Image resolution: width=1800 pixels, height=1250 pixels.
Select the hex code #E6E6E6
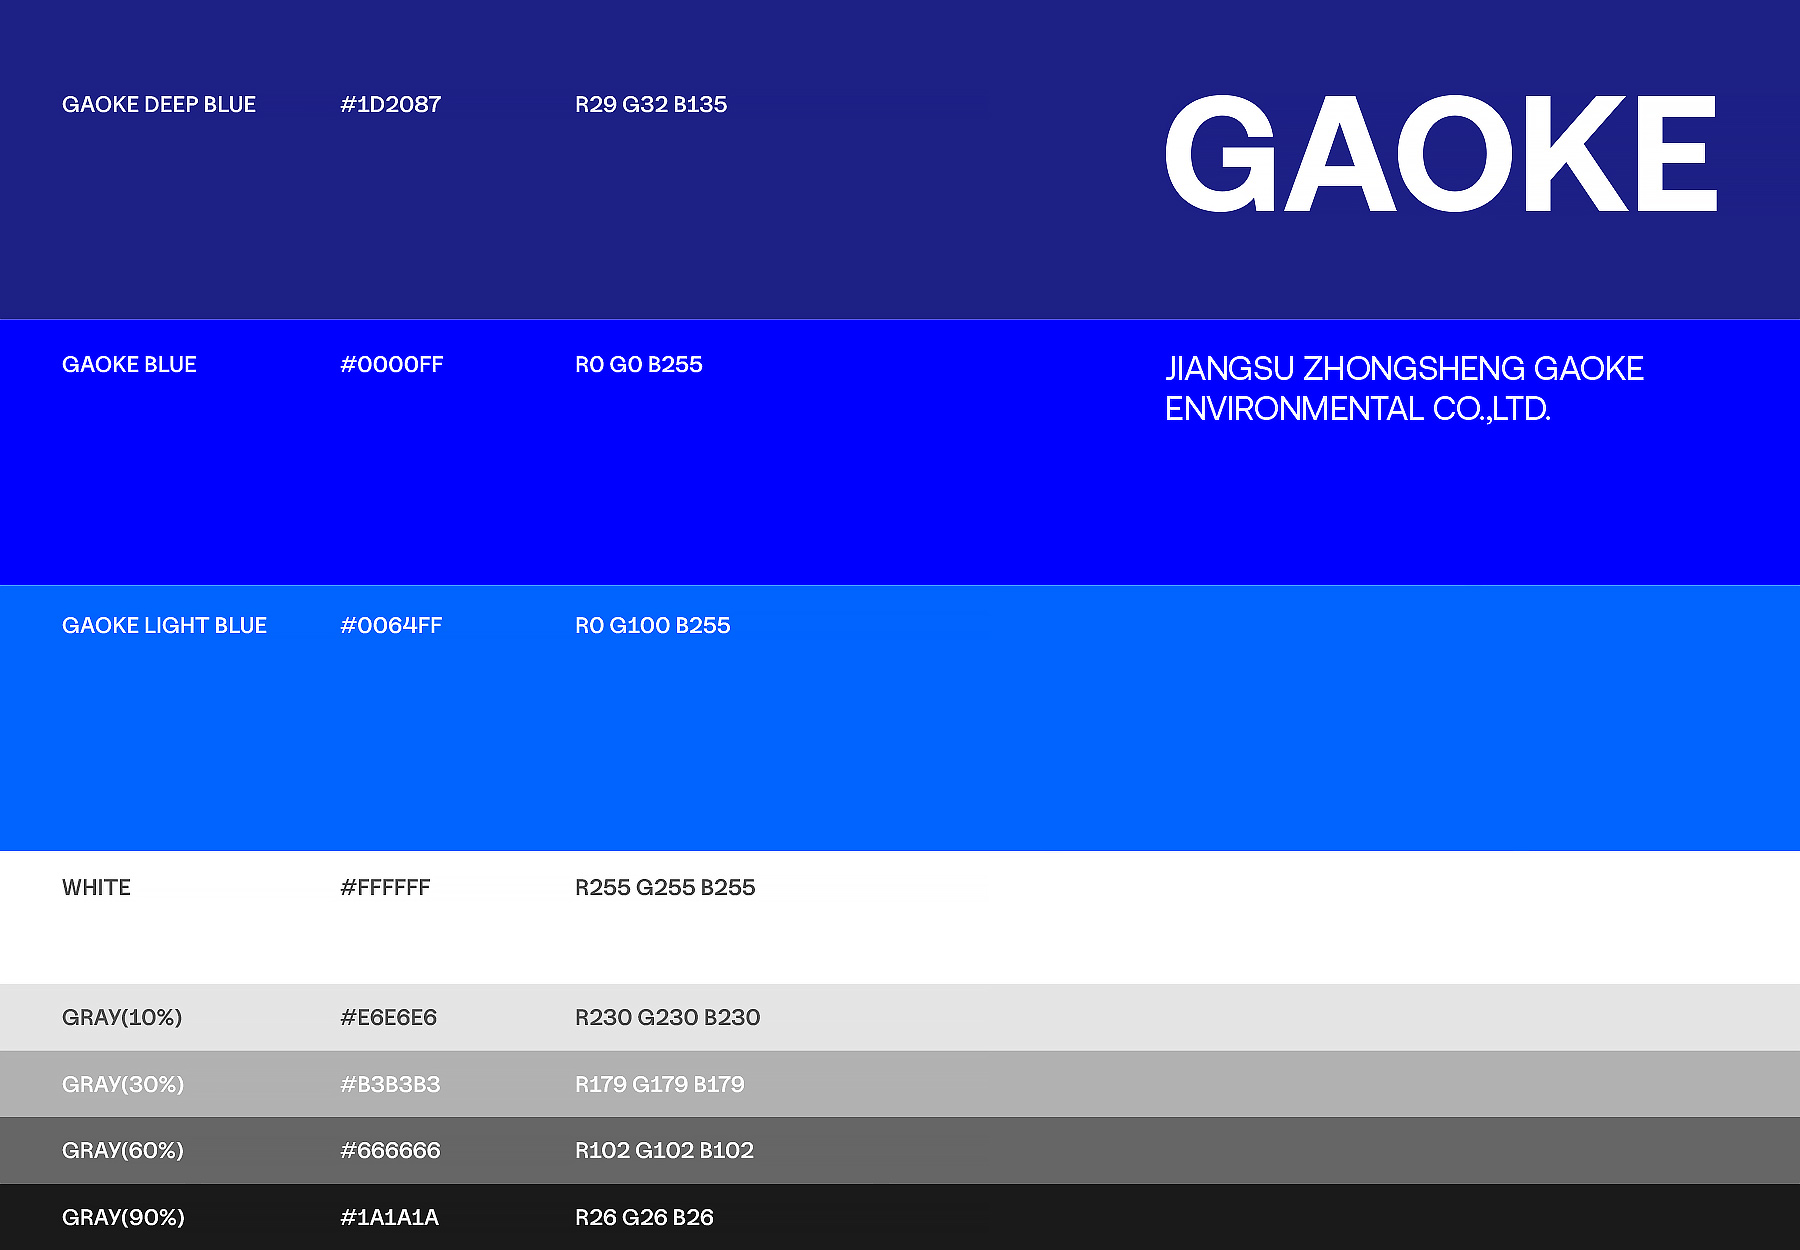click(389, 1017)
